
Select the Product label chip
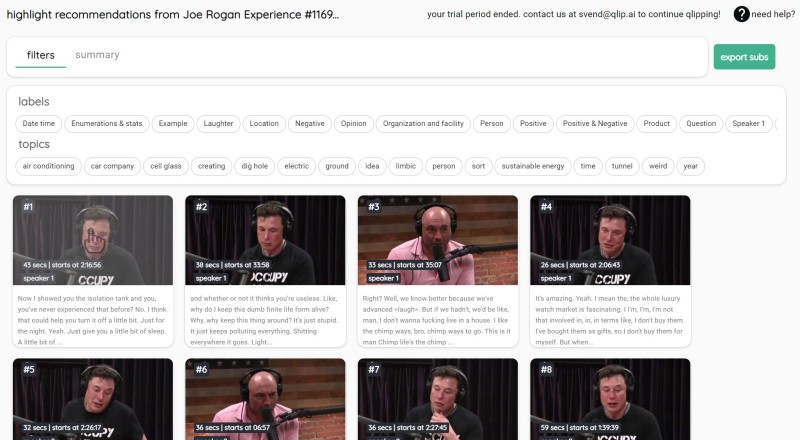tap(657, 124)
